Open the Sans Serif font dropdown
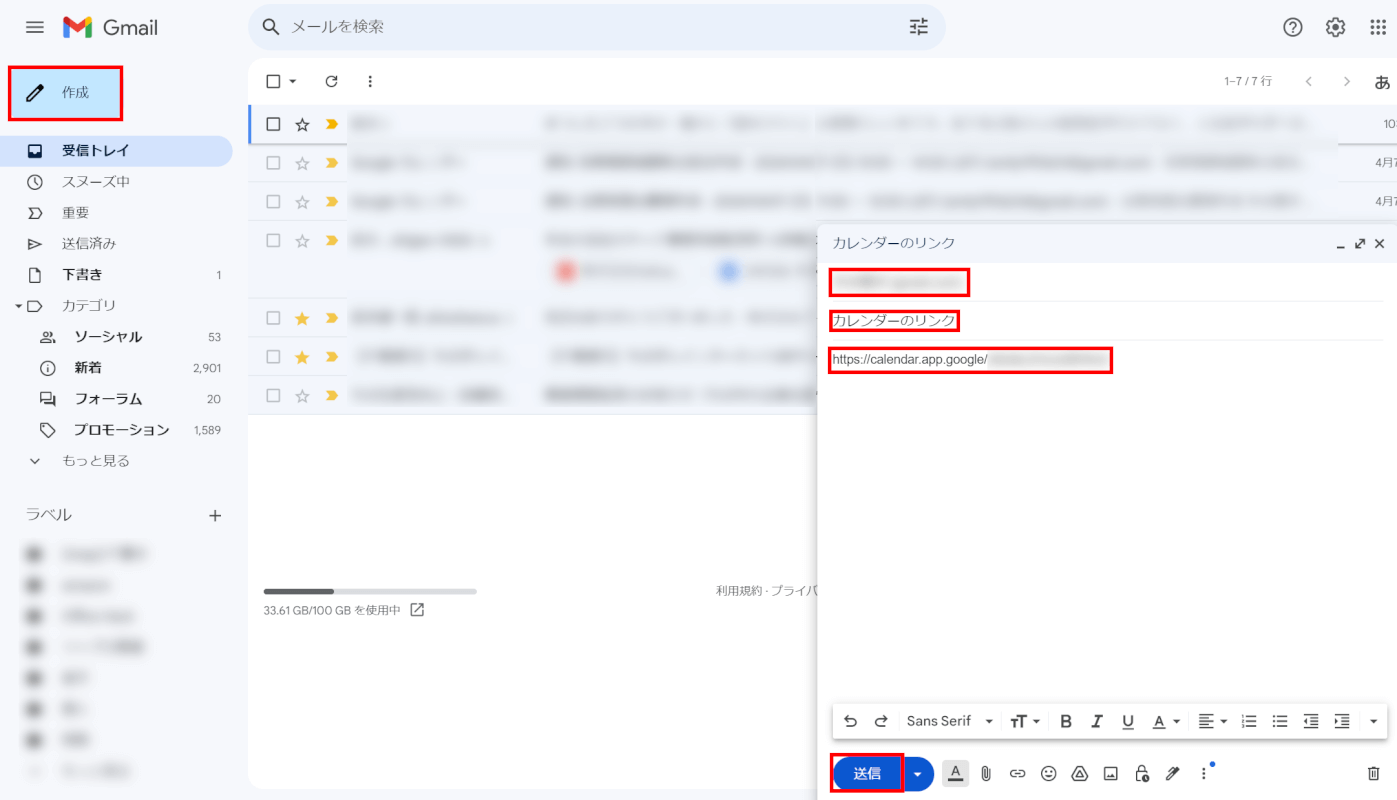This screenshot has width=1397, height=800. point(949,721)
